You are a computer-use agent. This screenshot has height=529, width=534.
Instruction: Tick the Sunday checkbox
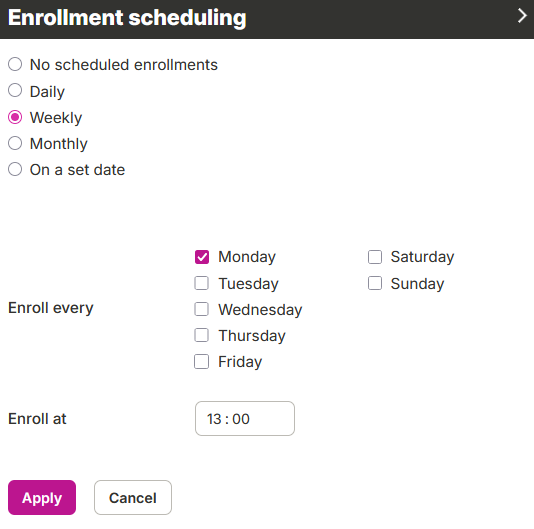(375, 283)
